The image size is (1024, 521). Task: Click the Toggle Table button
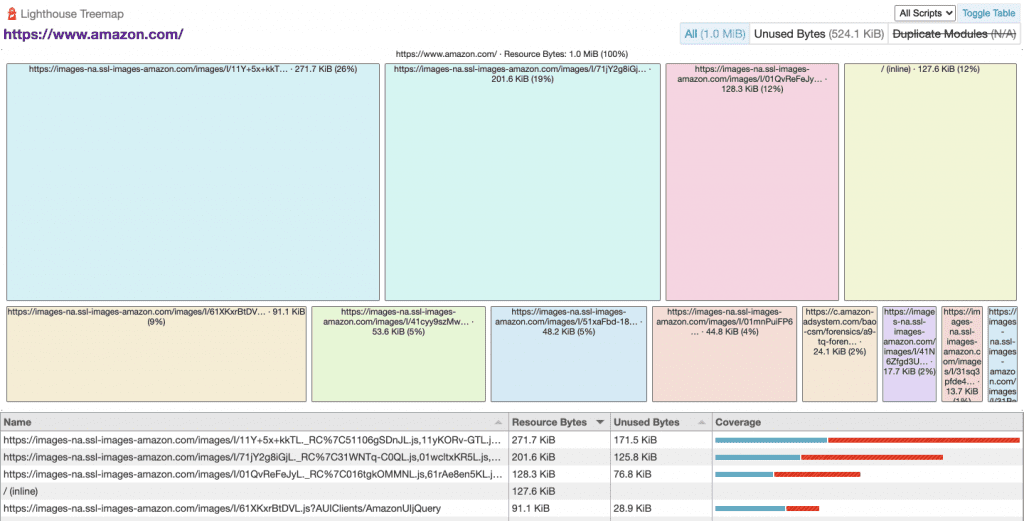click(x=989, y=13)
